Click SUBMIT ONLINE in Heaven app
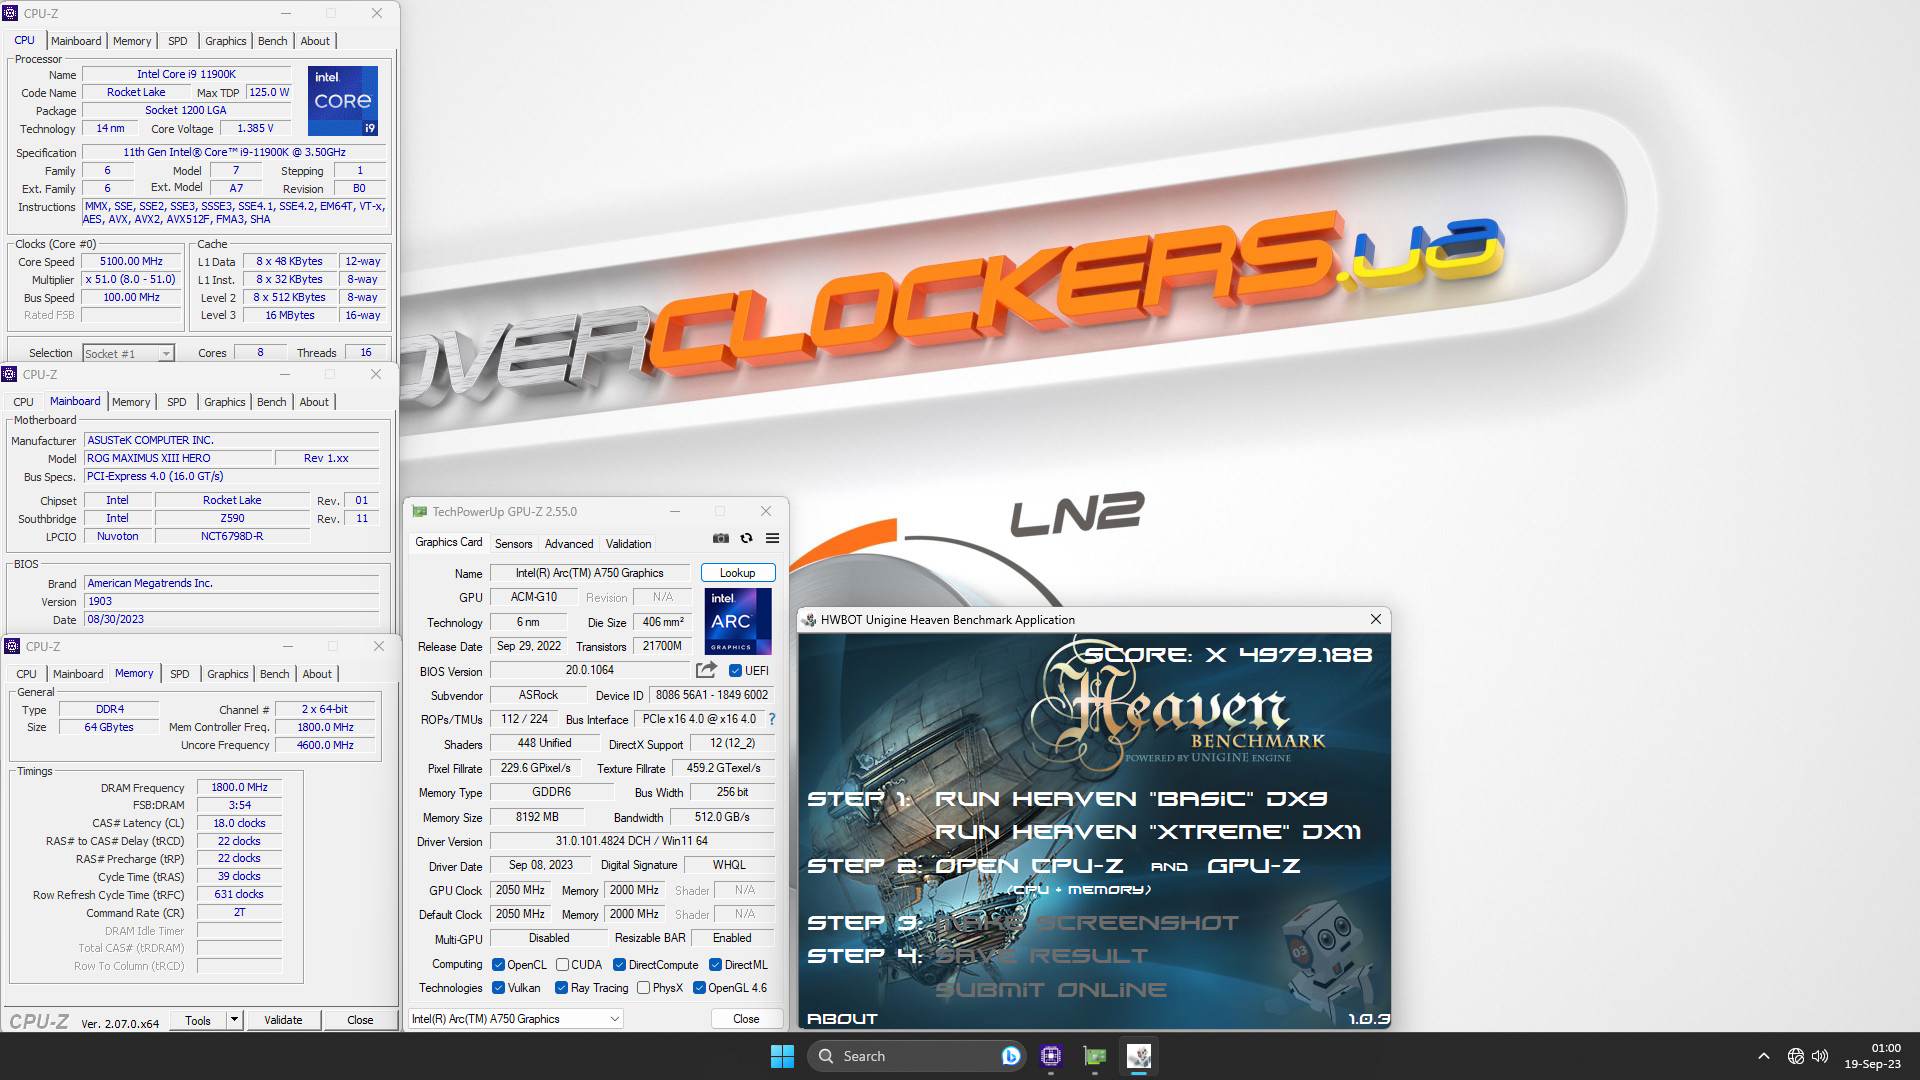This screenshot has height=1080, width=1920. click(1051, 990)
